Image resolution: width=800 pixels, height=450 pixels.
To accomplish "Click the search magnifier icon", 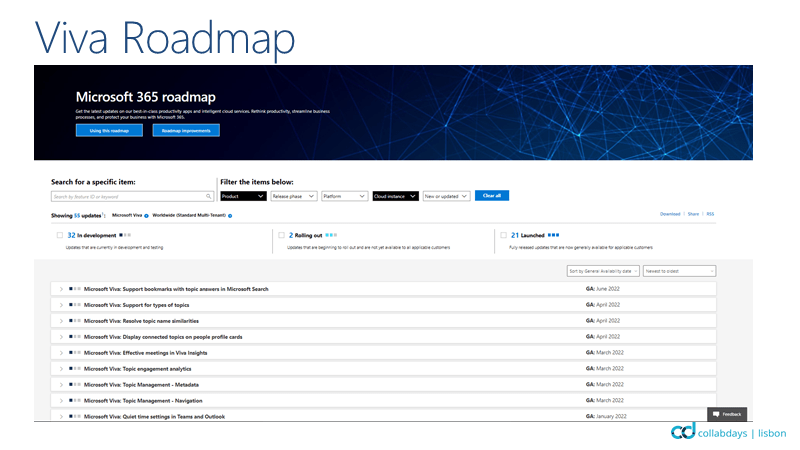I will pyautogui.click(x=209, y=196).
